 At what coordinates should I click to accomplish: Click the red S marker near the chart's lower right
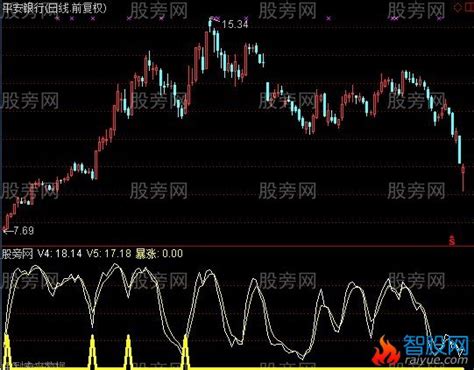pos(452,240)
